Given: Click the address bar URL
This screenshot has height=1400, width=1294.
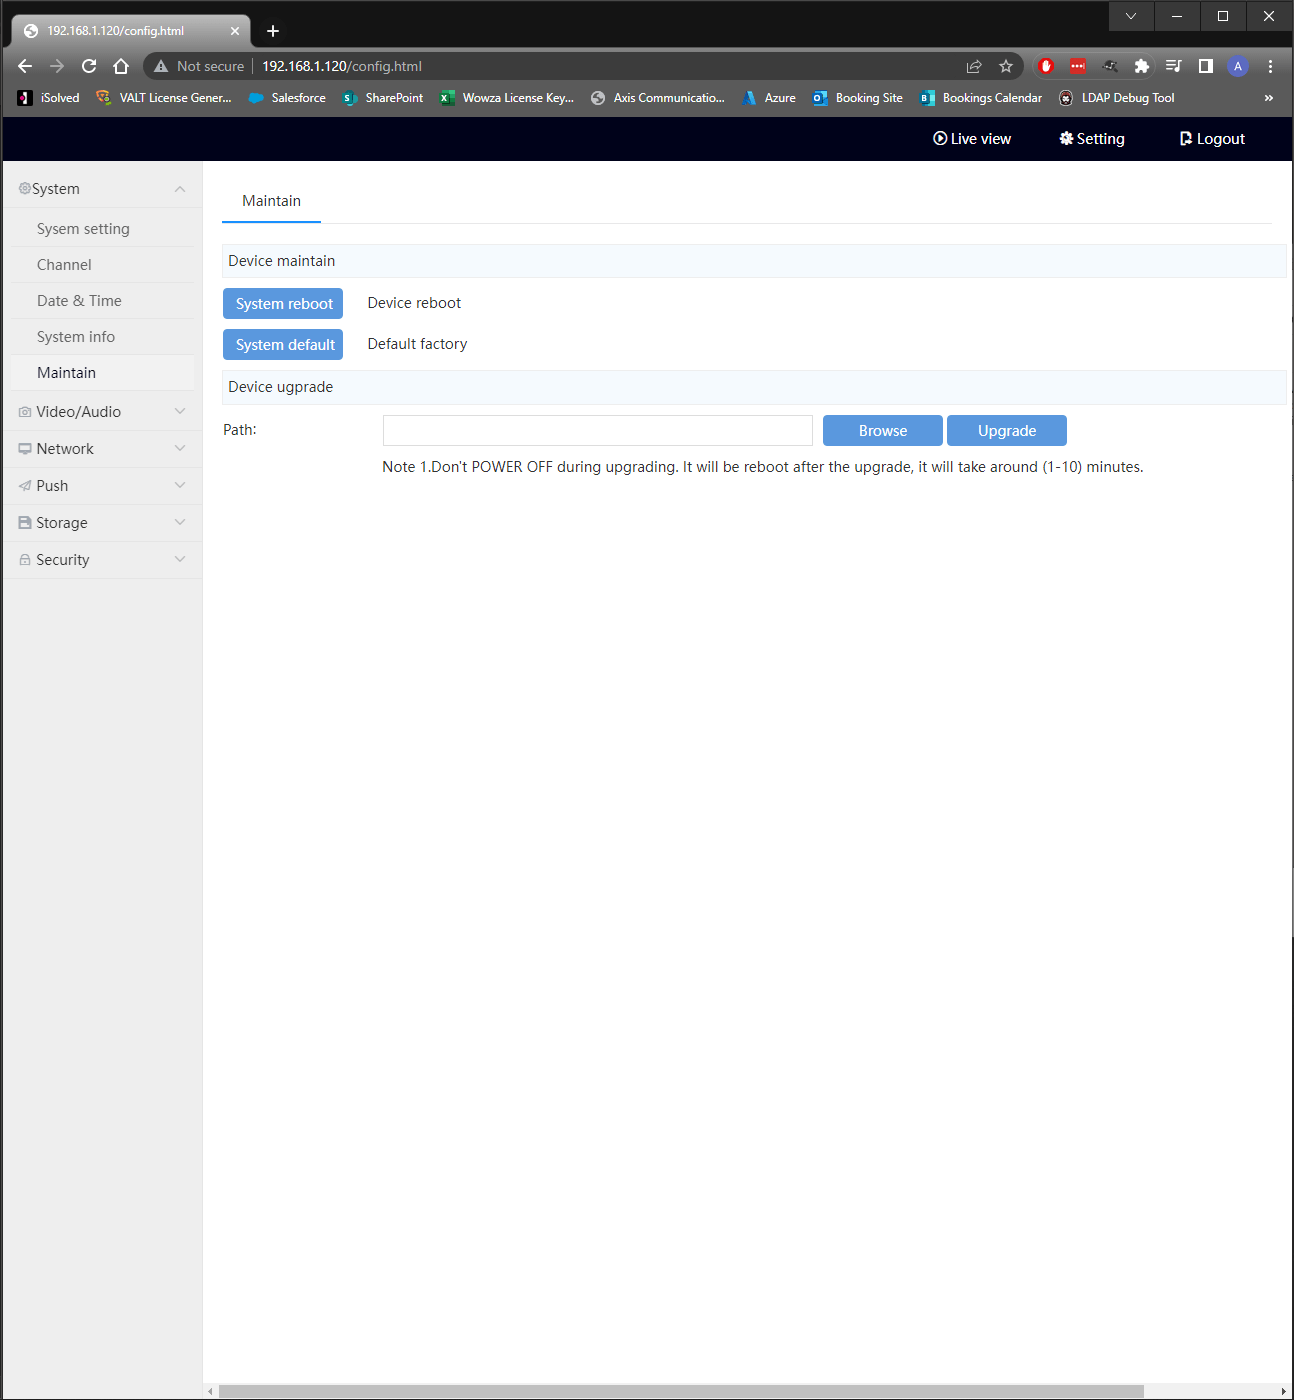Looking at the screenshot, I should pos(342,66).
